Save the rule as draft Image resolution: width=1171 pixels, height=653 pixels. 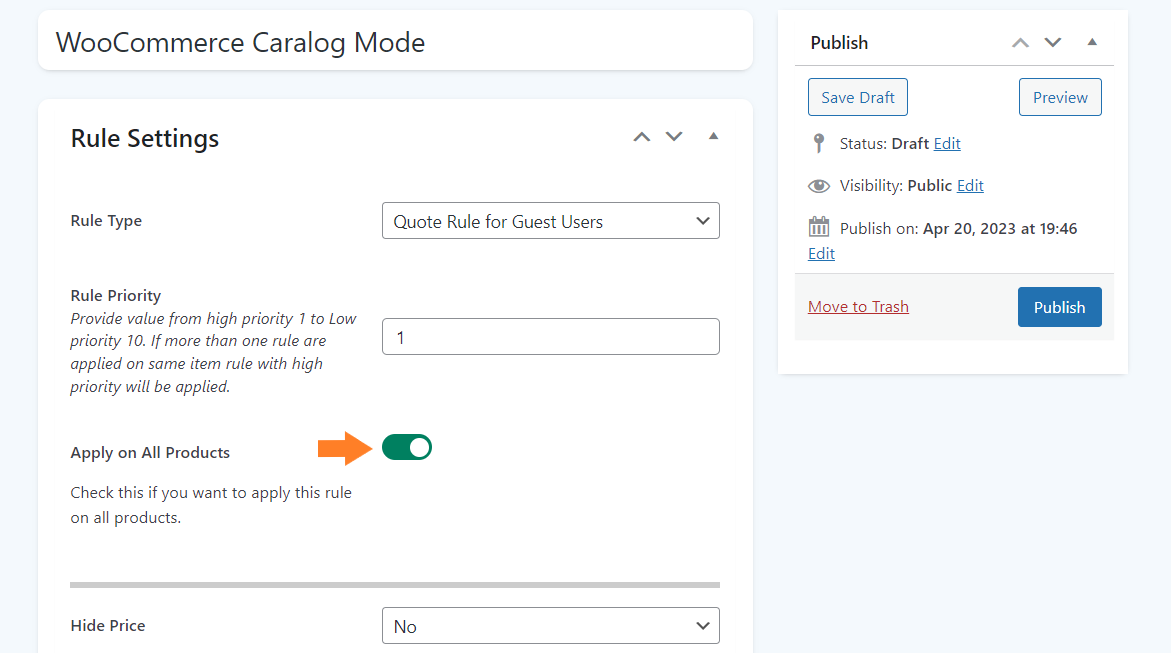pos(857,97)
